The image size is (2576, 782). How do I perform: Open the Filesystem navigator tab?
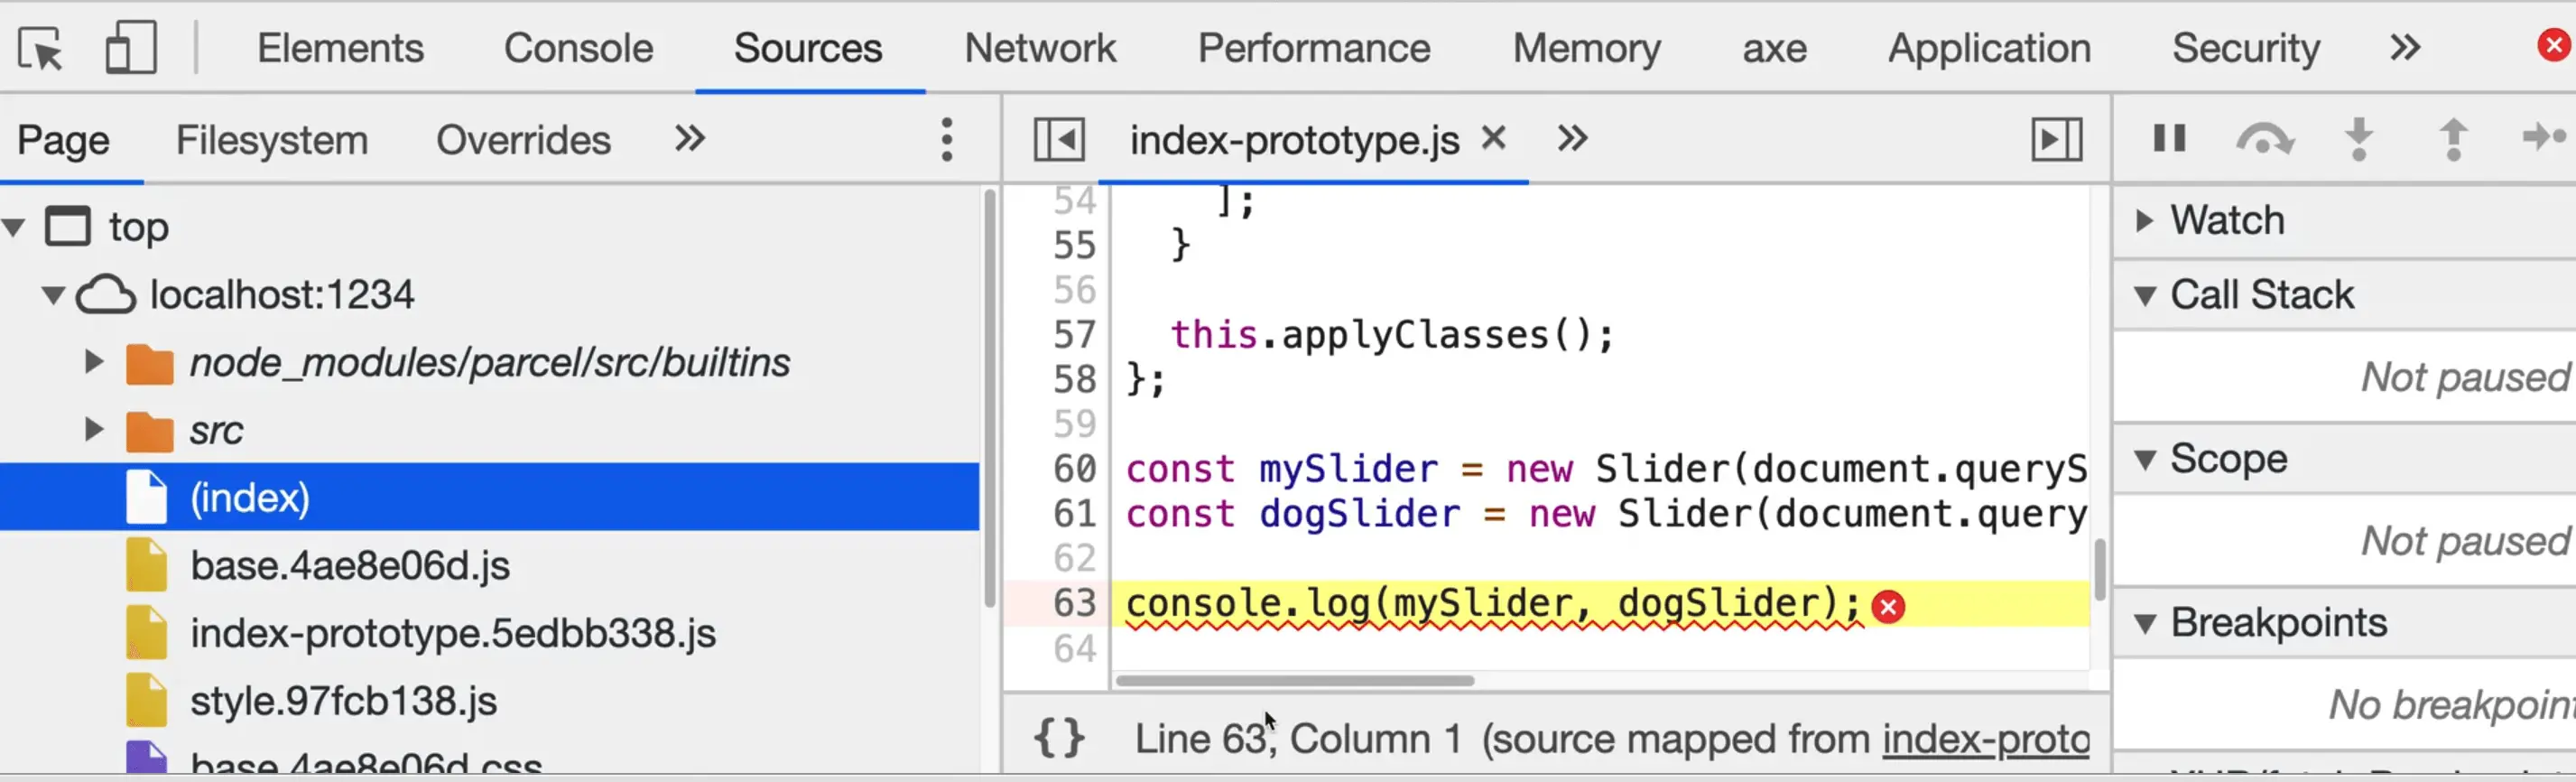(272, 140)
